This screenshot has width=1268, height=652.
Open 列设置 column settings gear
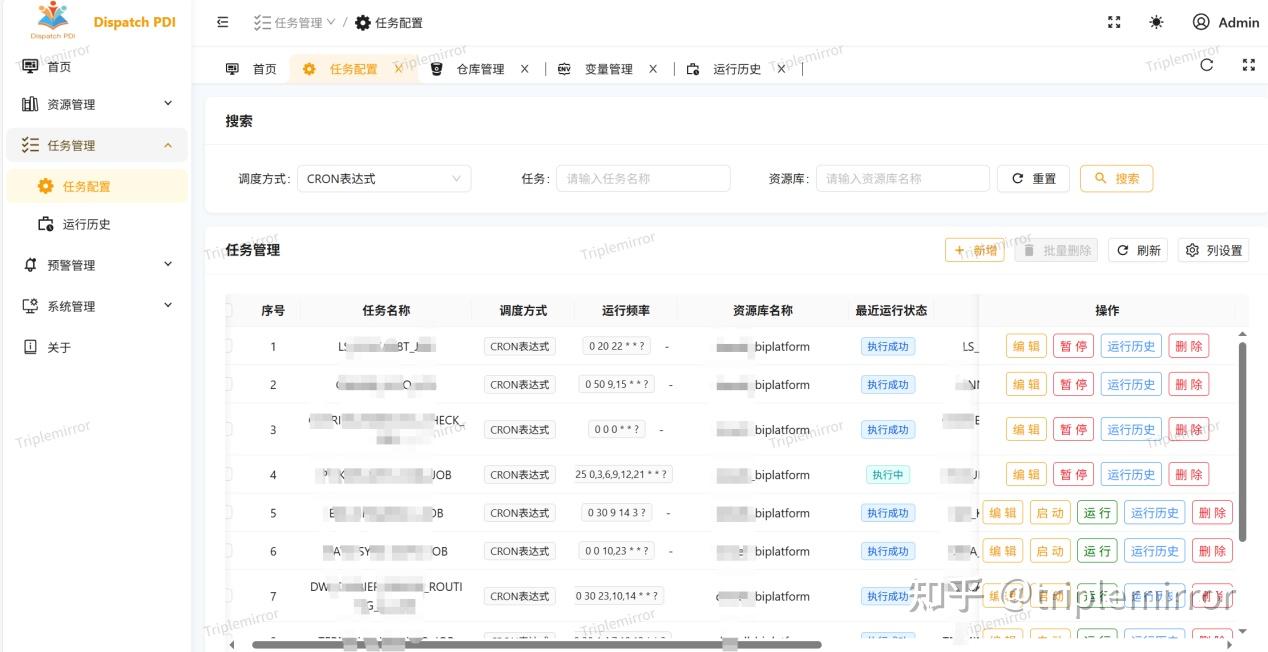tap(1213, 250)
